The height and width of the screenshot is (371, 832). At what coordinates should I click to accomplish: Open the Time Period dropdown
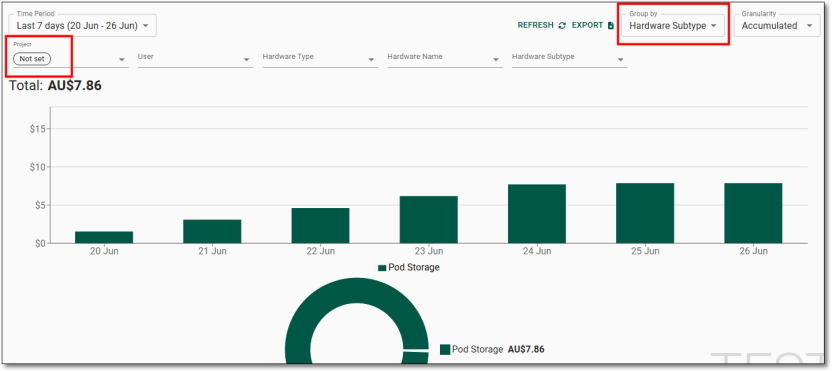pyautogui.click(x=82, y=25)
